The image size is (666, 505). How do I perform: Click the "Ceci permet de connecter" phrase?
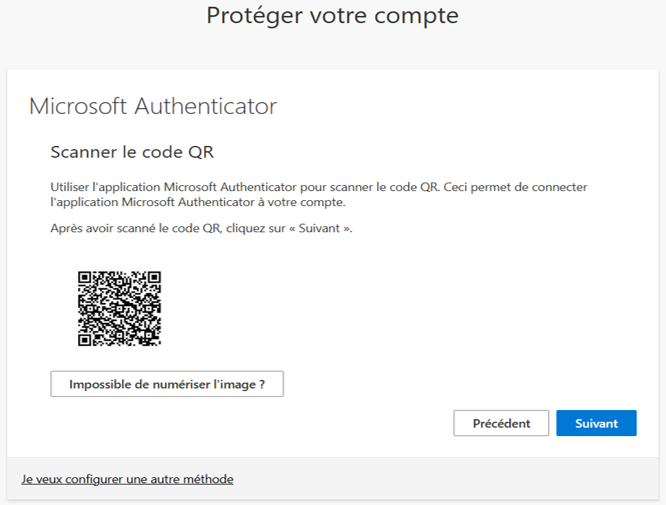(515, 187)
